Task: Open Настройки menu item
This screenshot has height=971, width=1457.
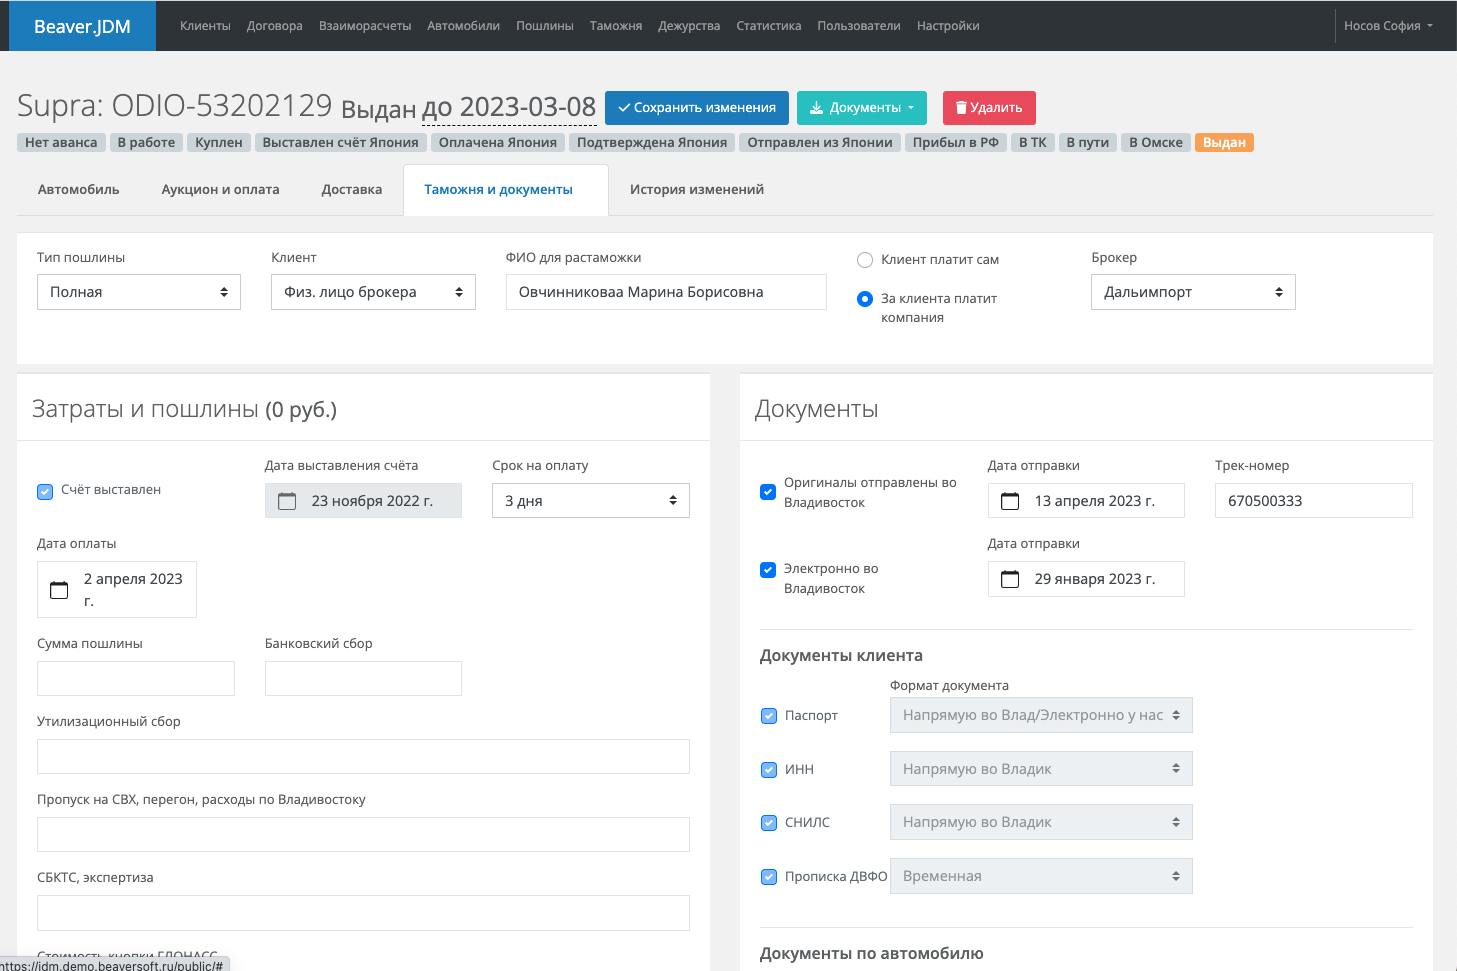Action: point(948,26)
